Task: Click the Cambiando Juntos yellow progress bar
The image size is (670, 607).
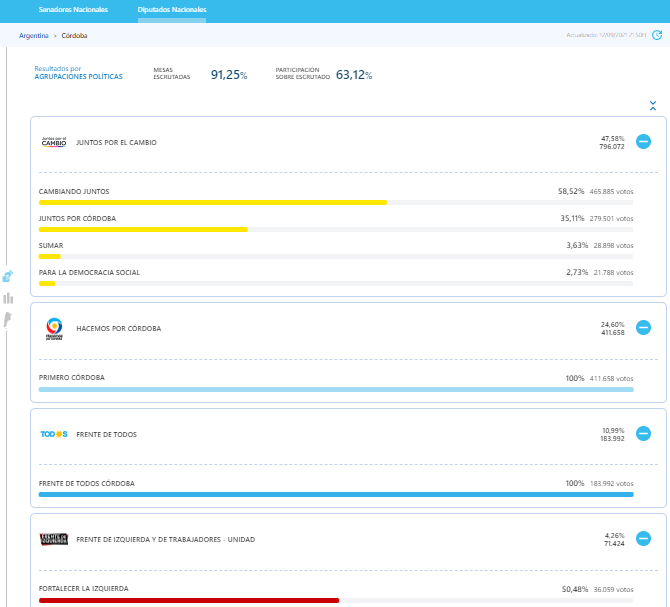Action: pyautogui.click(x=212, y=202)
